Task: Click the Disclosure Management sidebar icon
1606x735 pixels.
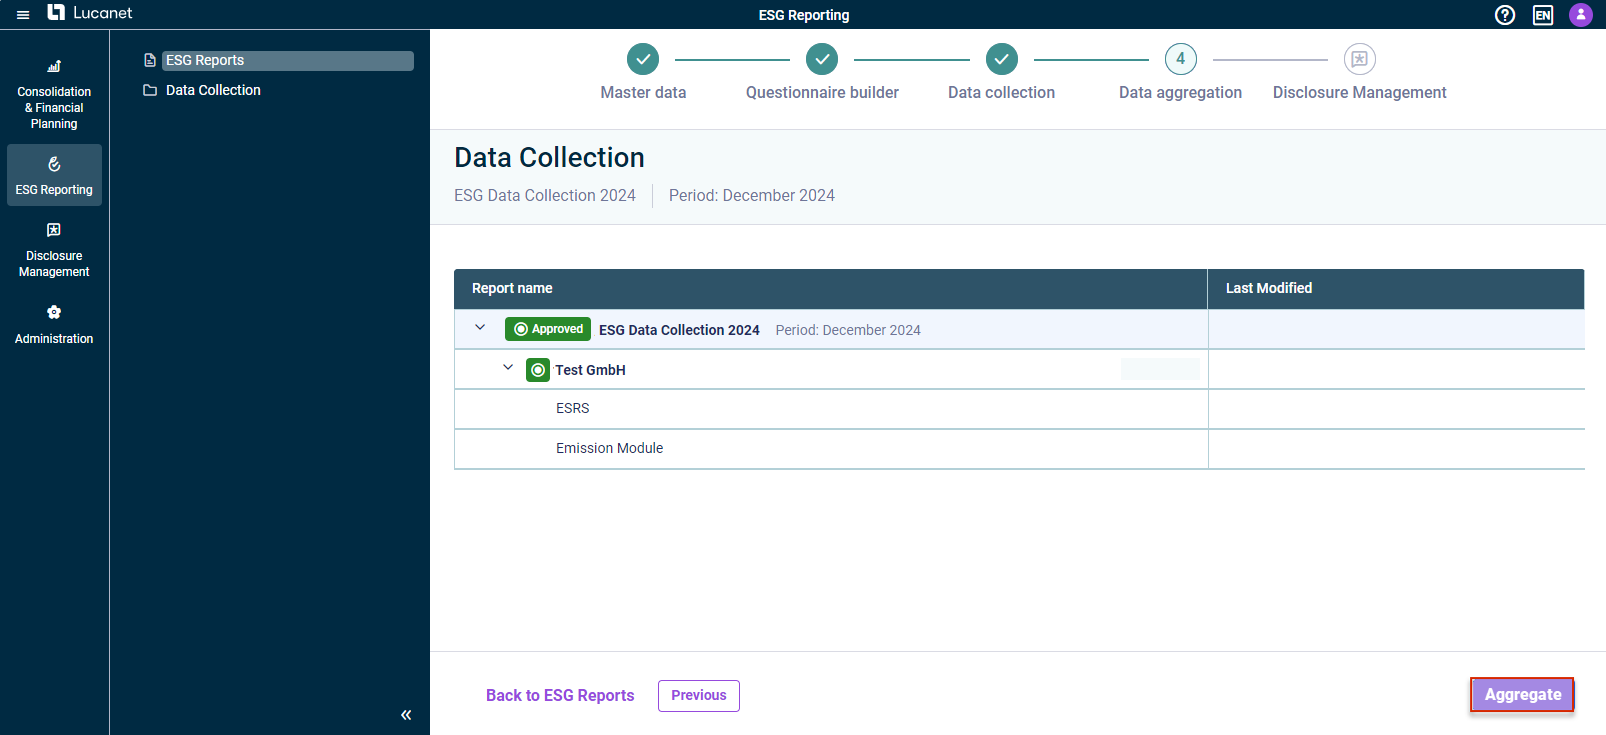Action: click(x=54, y=230)
